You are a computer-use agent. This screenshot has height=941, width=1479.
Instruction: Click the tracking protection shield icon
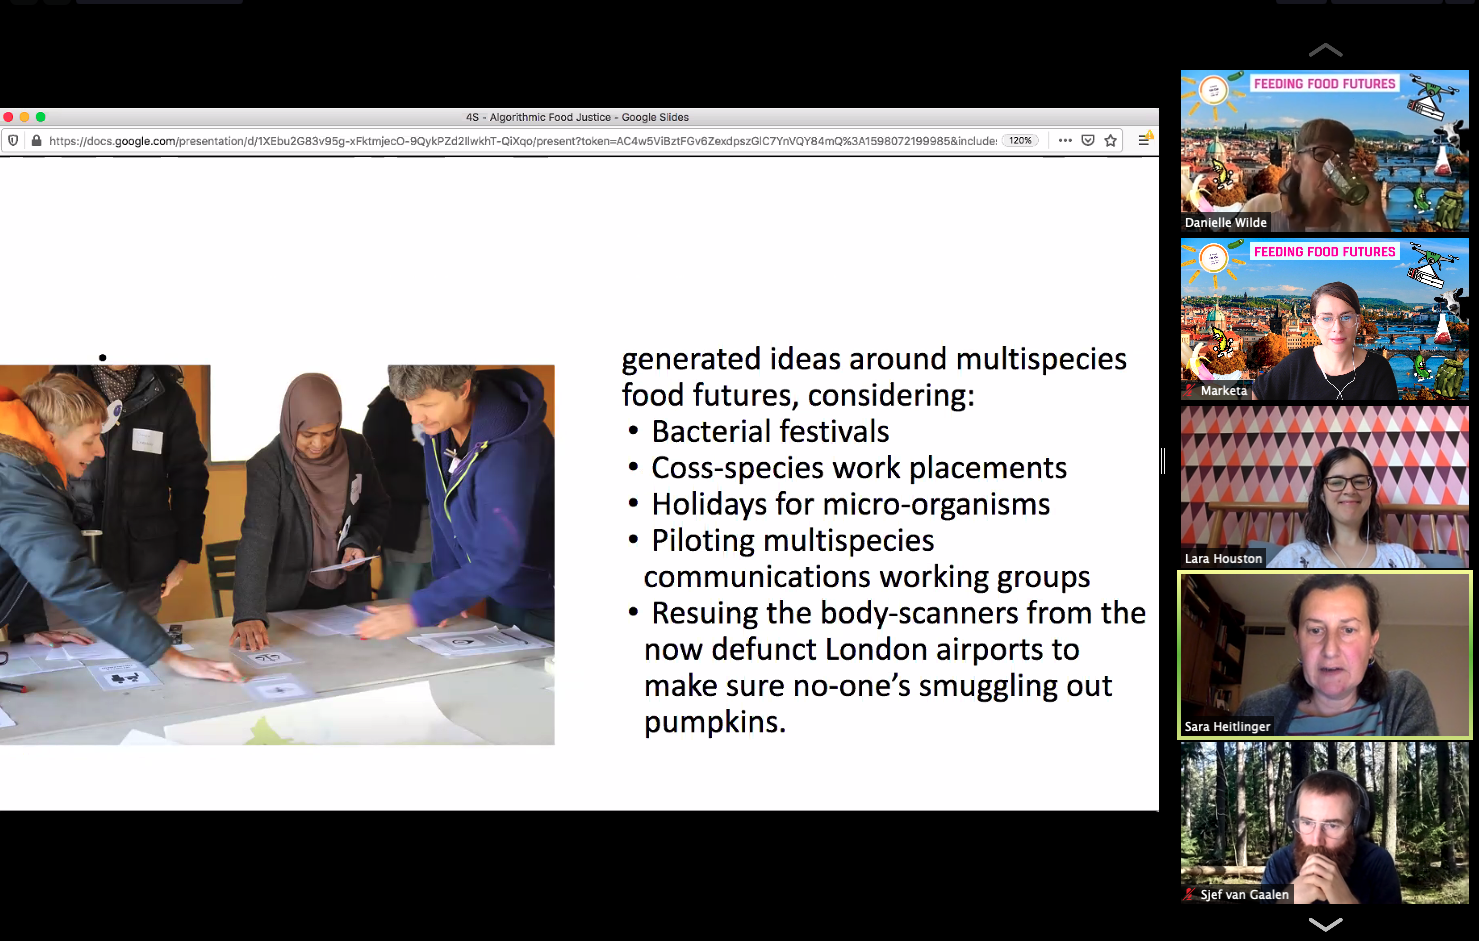pos(13,141)
